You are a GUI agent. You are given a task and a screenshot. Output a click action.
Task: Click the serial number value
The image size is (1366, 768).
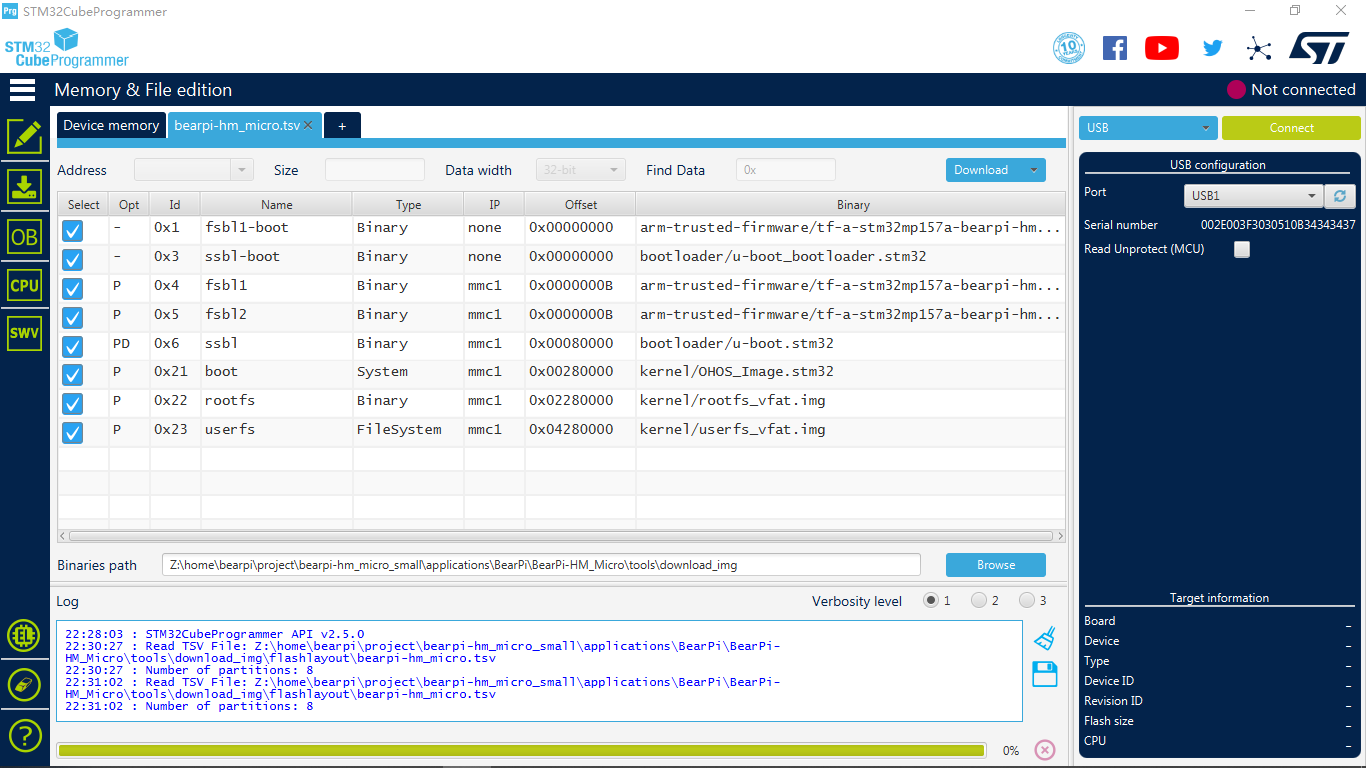(1278, 225)
